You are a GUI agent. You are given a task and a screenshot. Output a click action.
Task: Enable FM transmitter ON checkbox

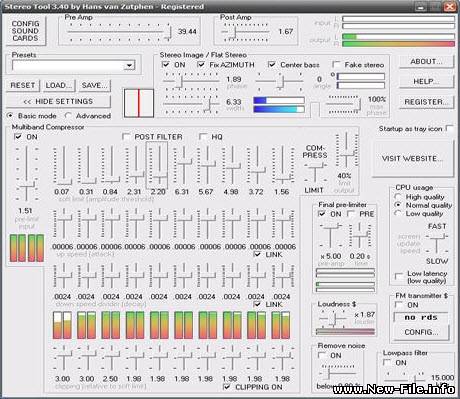pyautogui.click(x=398, y=304)
